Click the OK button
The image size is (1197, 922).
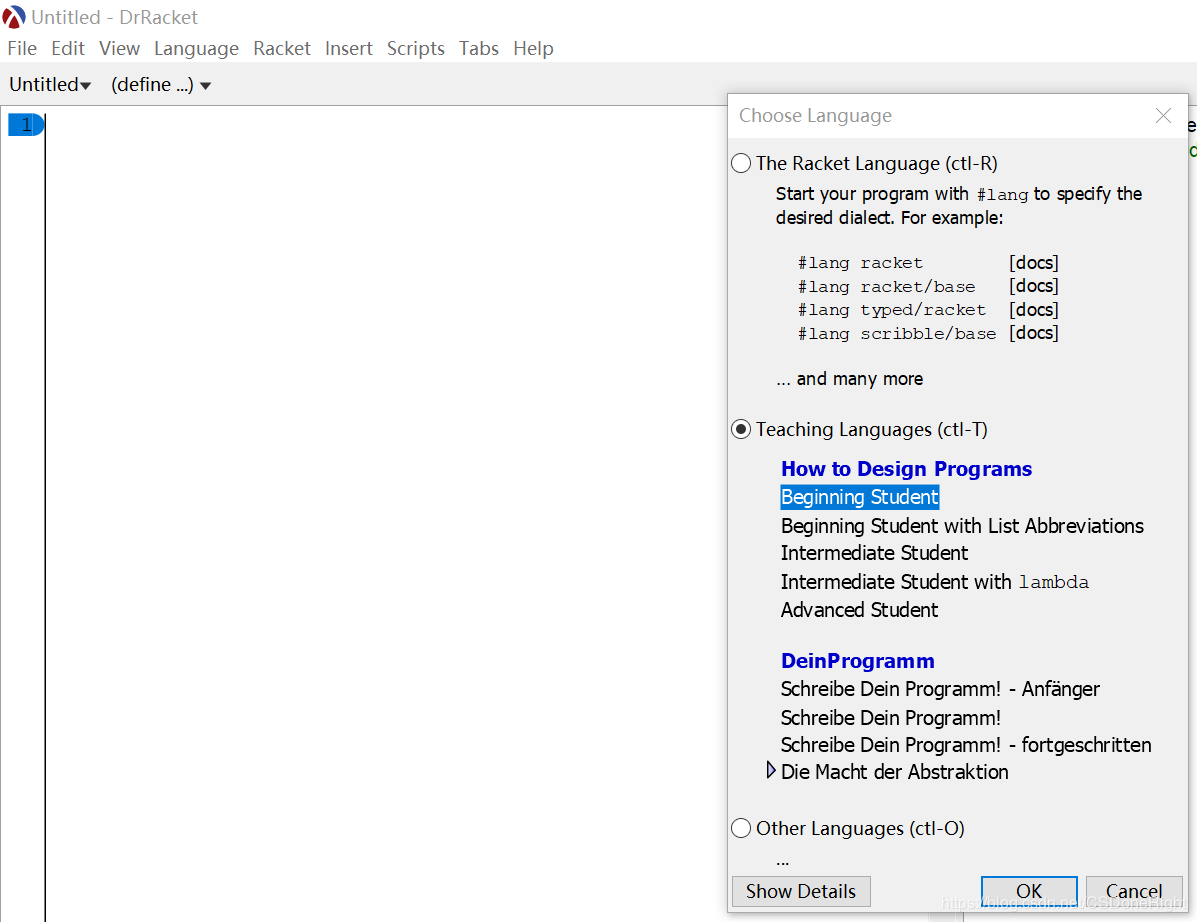[x=1028, y=891]
